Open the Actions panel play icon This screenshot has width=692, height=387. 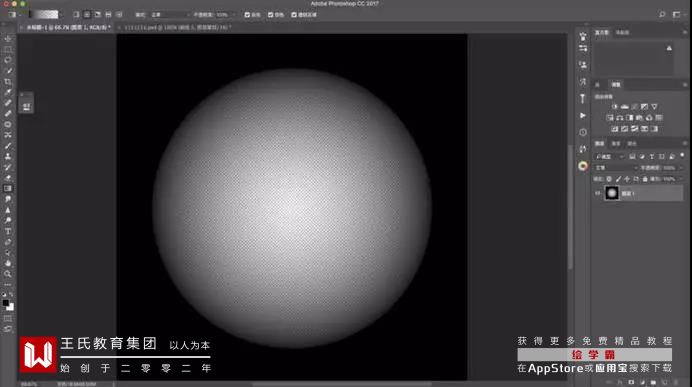coord(583,115)
